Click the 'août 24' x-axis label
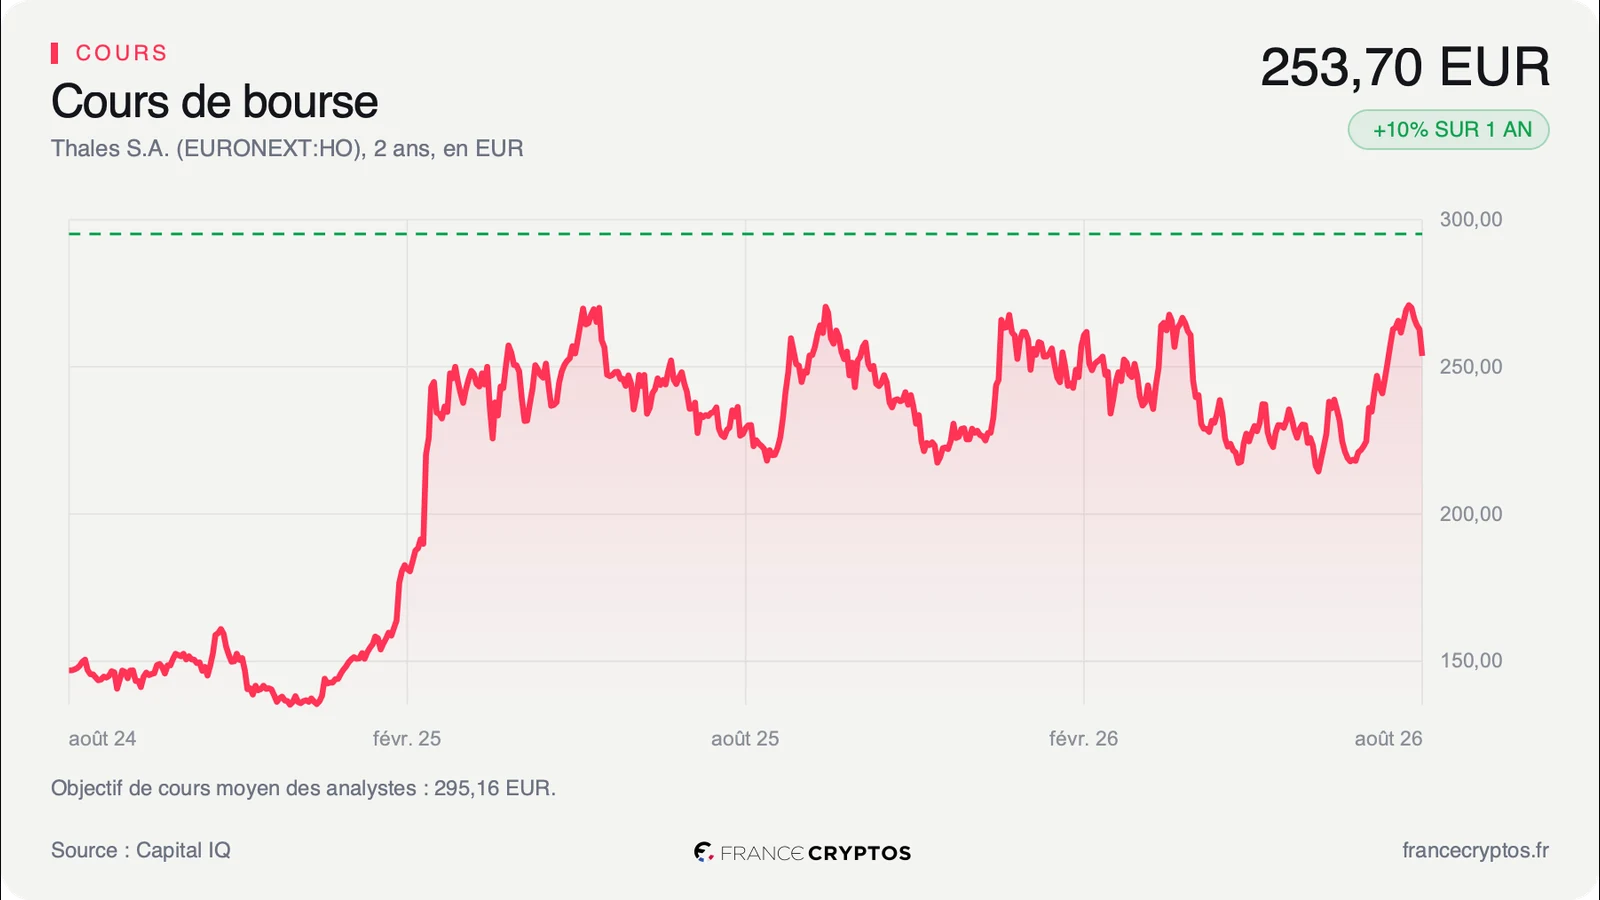 (x=102, y=739)
